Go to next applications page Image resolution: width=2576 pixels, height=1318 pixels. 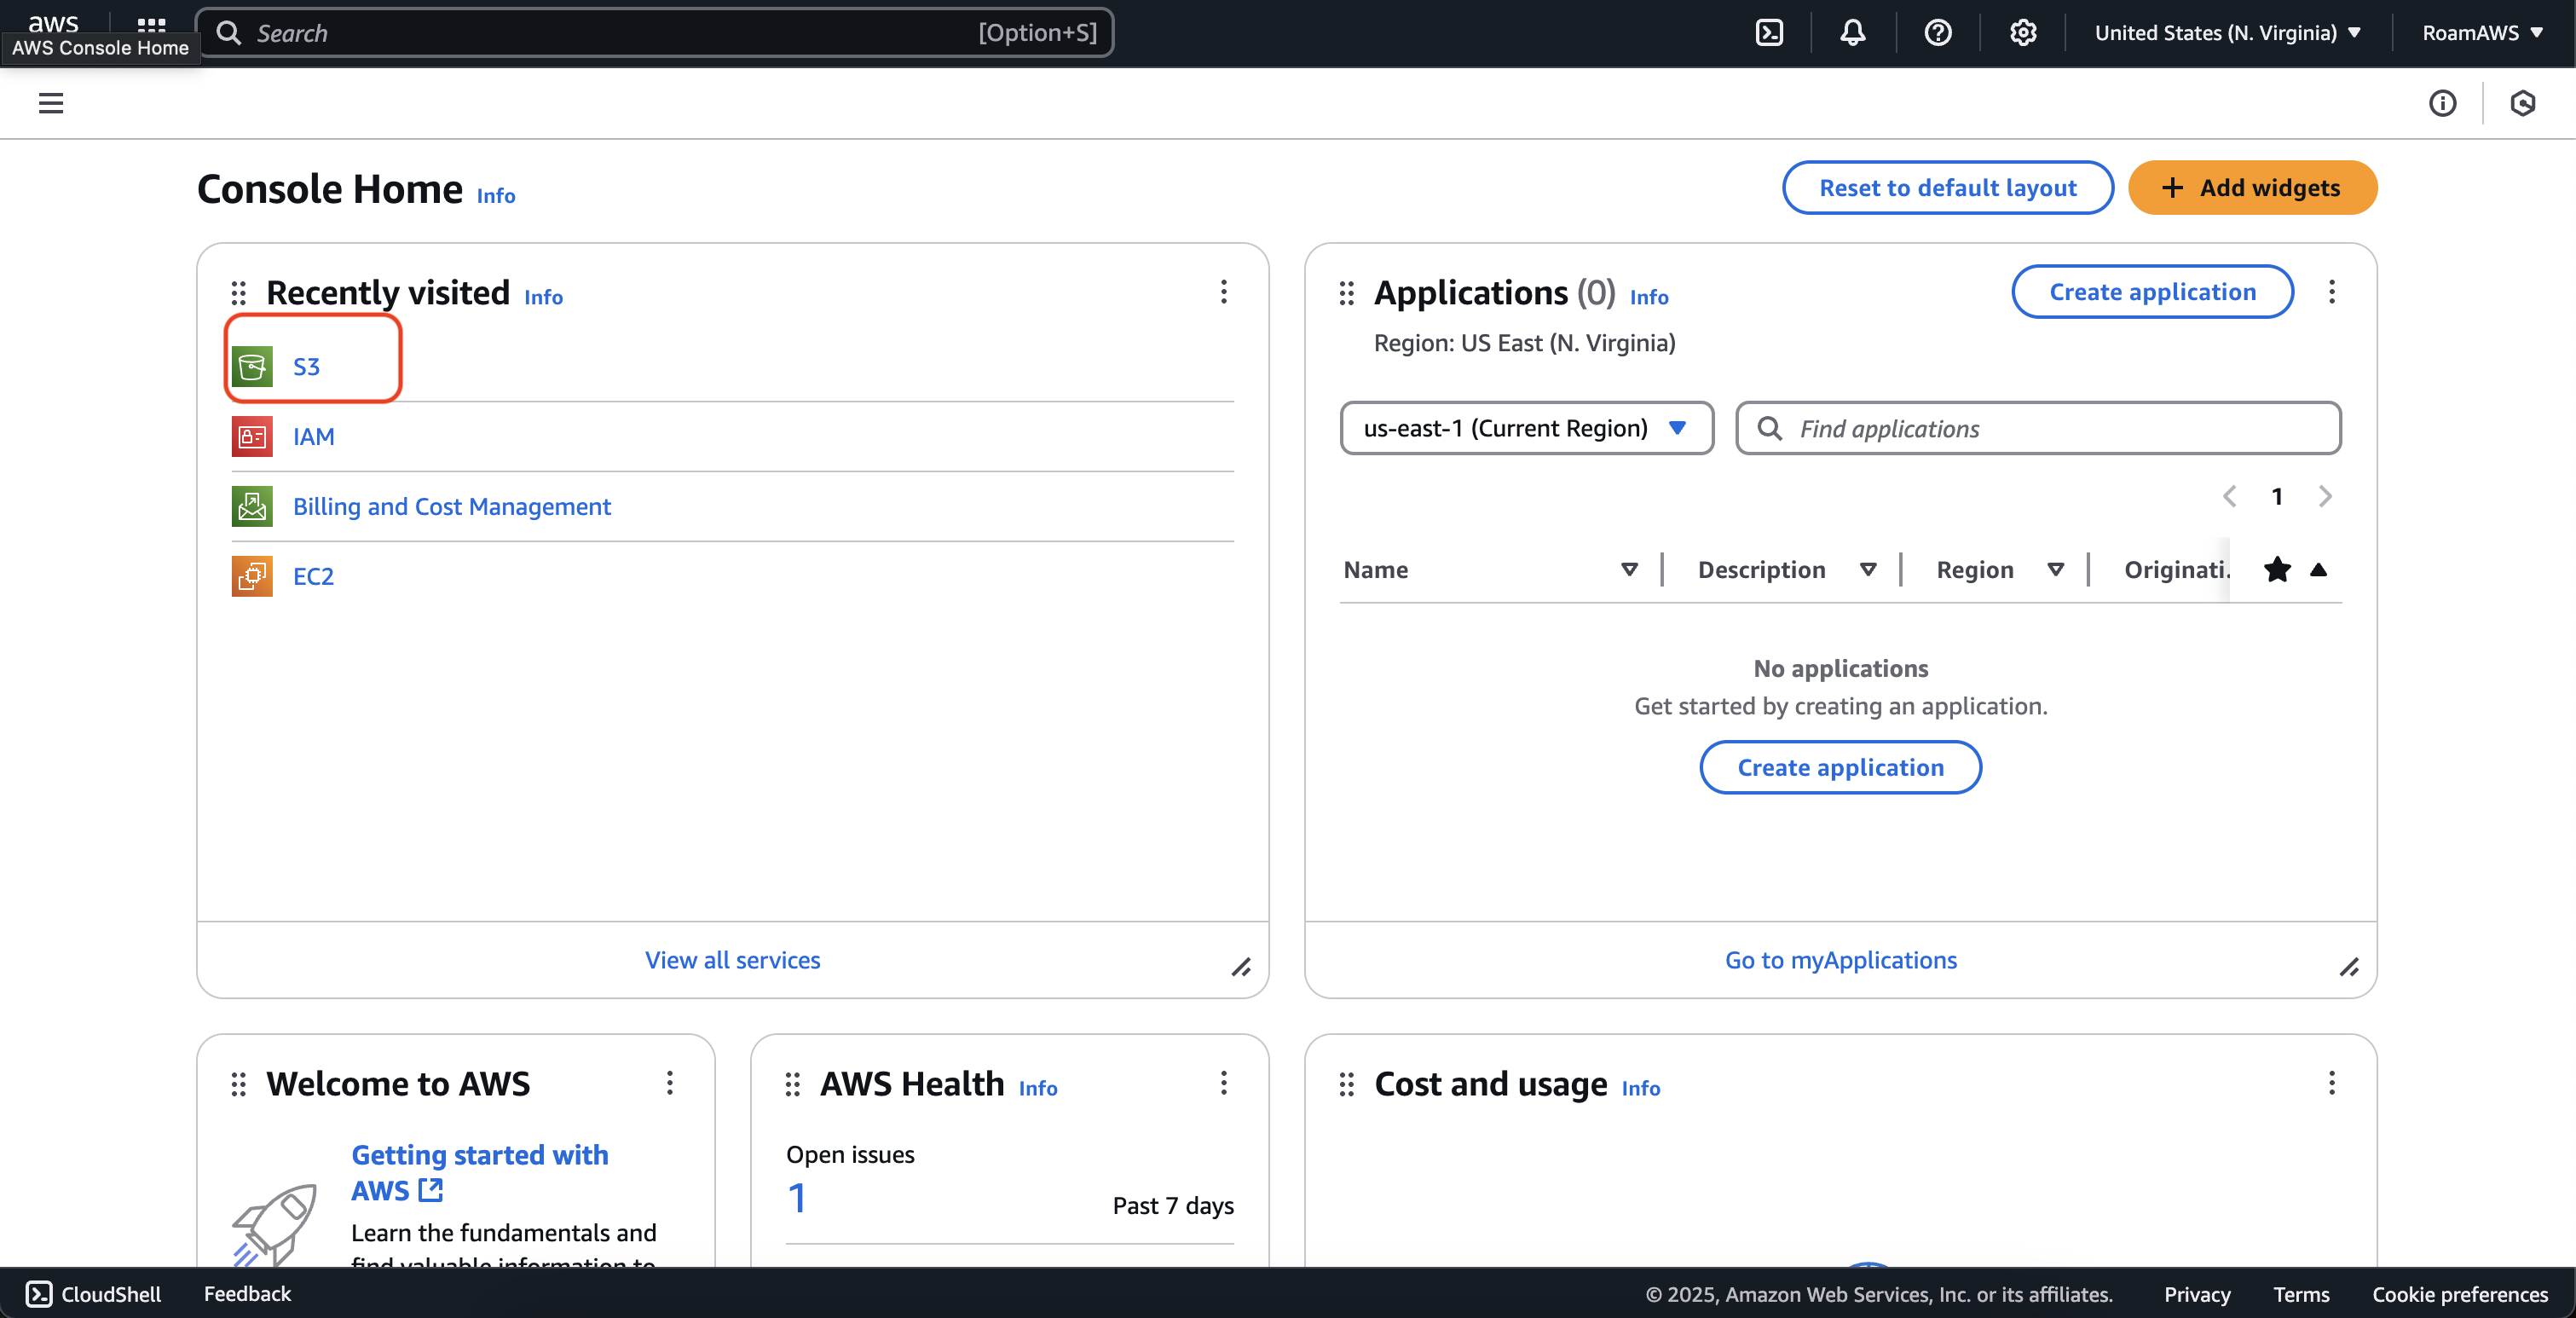[x=2325, y=496]
